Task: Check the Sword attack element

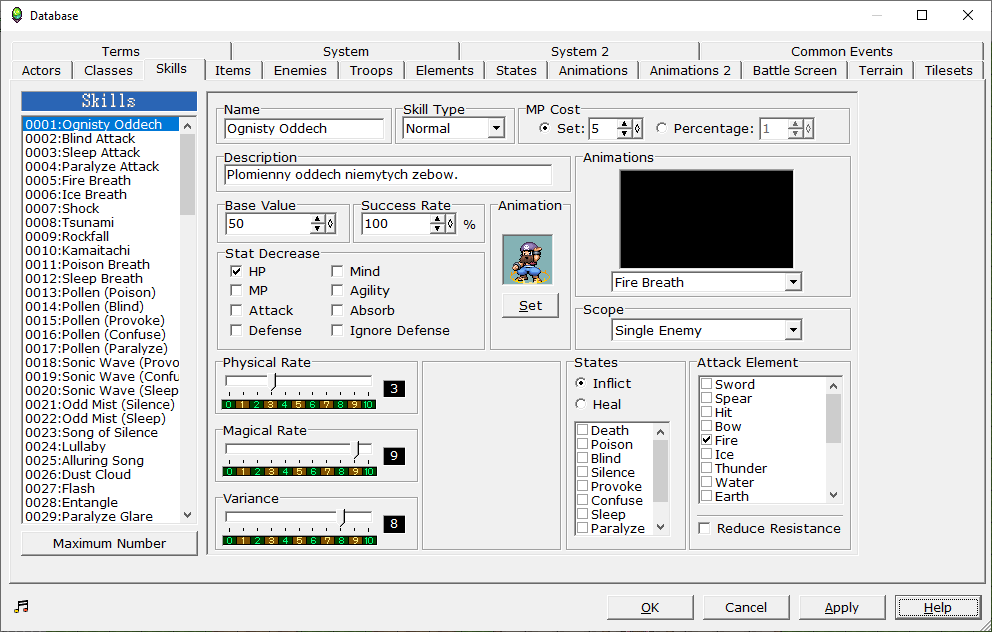Action: [707, 383]
